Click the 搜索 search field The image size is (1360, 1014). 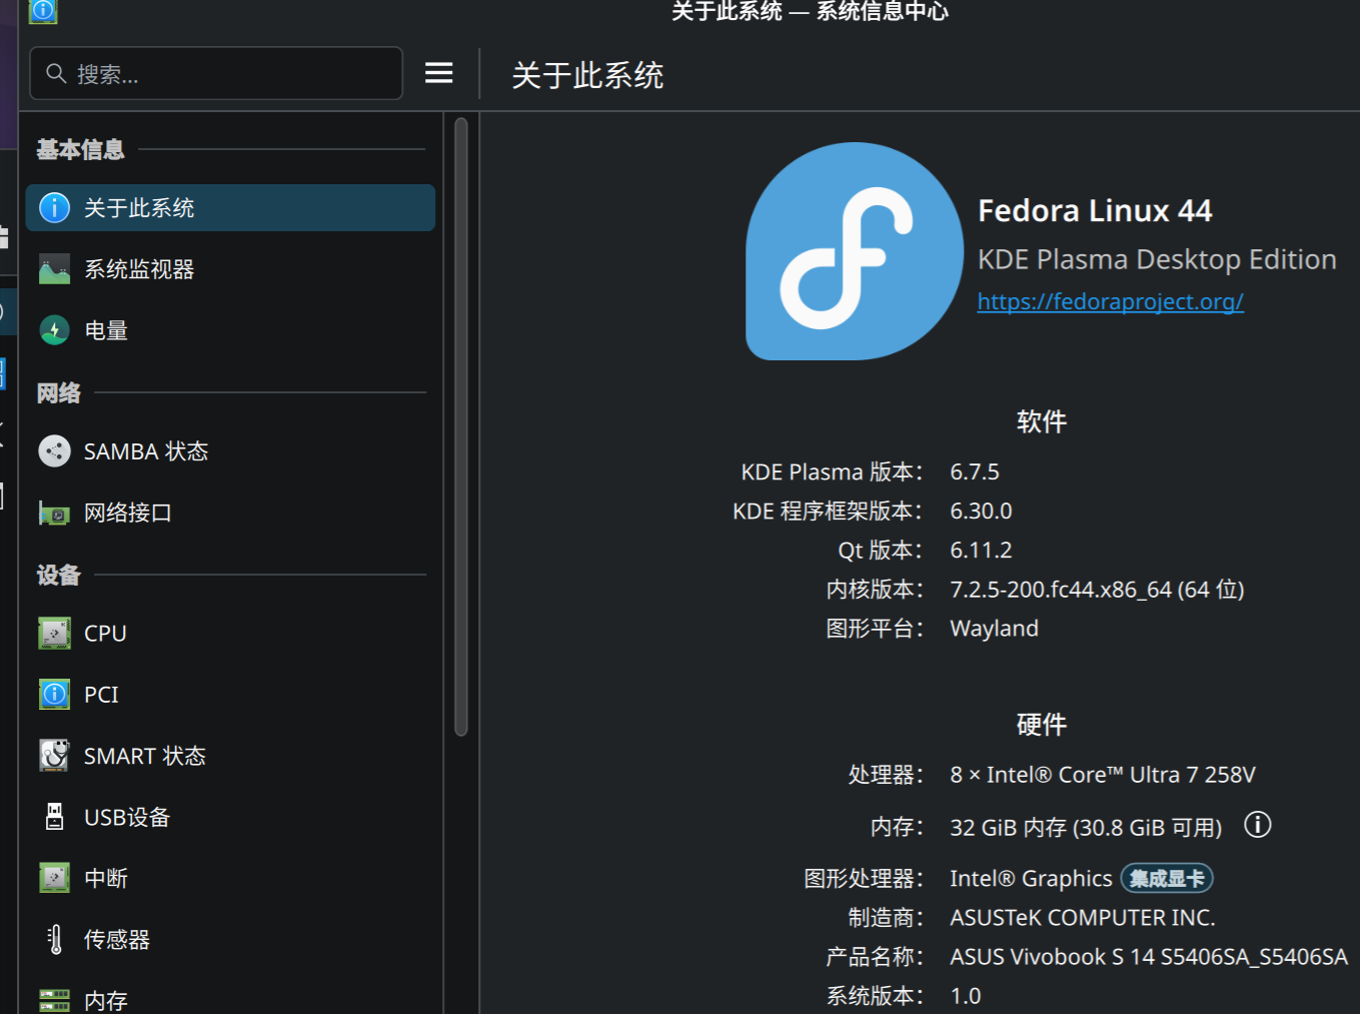coord(216,73)
